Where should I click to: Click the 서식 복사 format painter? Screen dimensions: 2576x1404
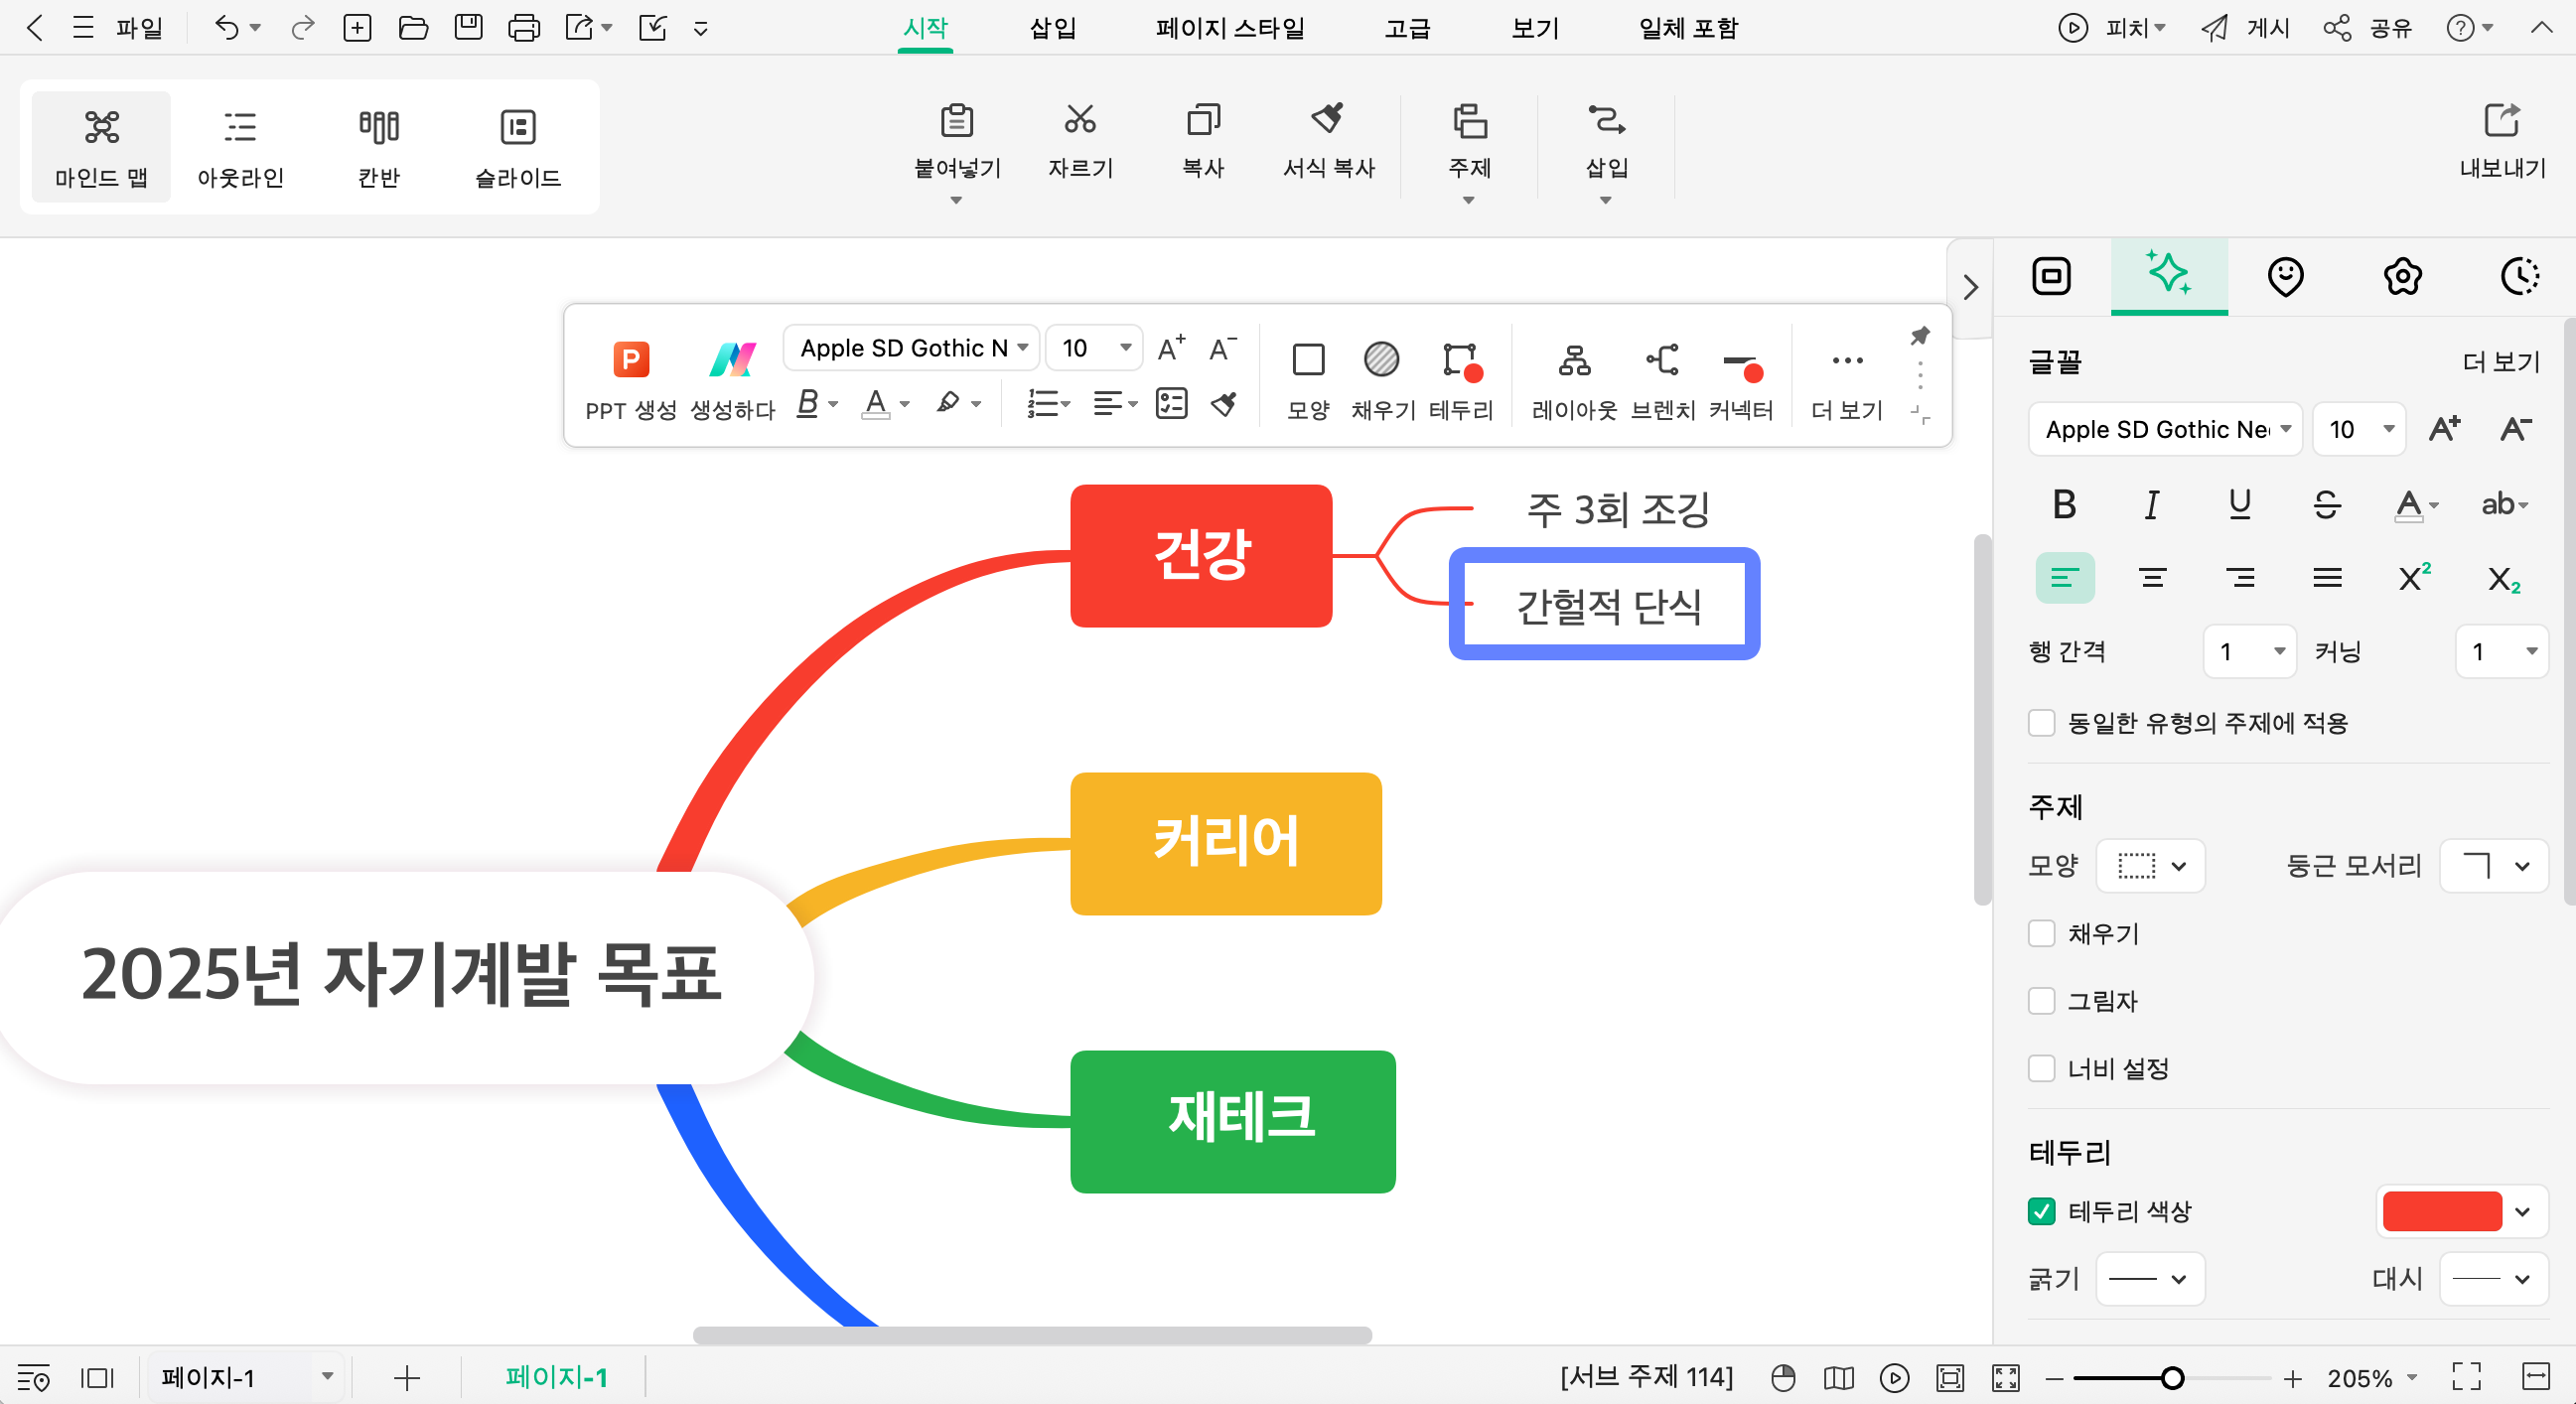tap(1329, 141)
